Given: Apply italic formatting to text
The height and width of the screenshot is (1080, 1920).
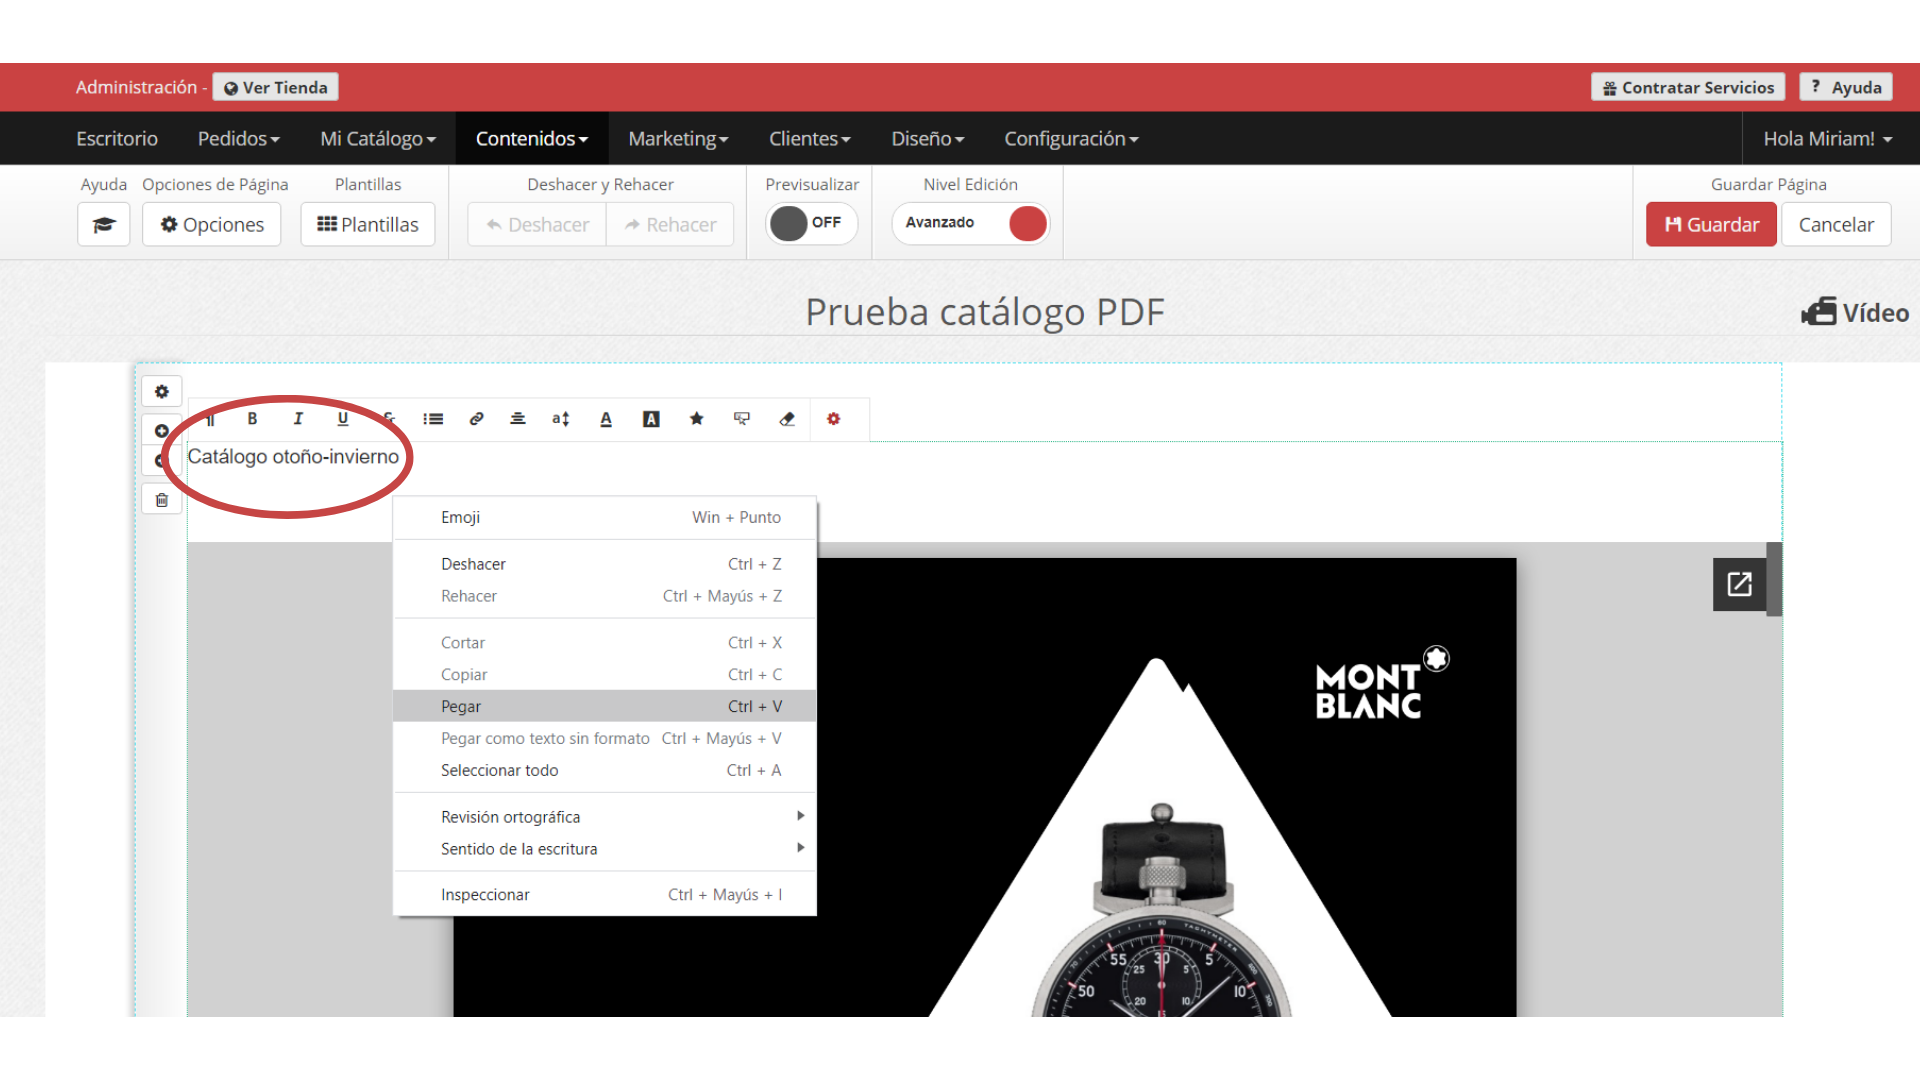Looking at the screenshot, I should coord(297,419).
